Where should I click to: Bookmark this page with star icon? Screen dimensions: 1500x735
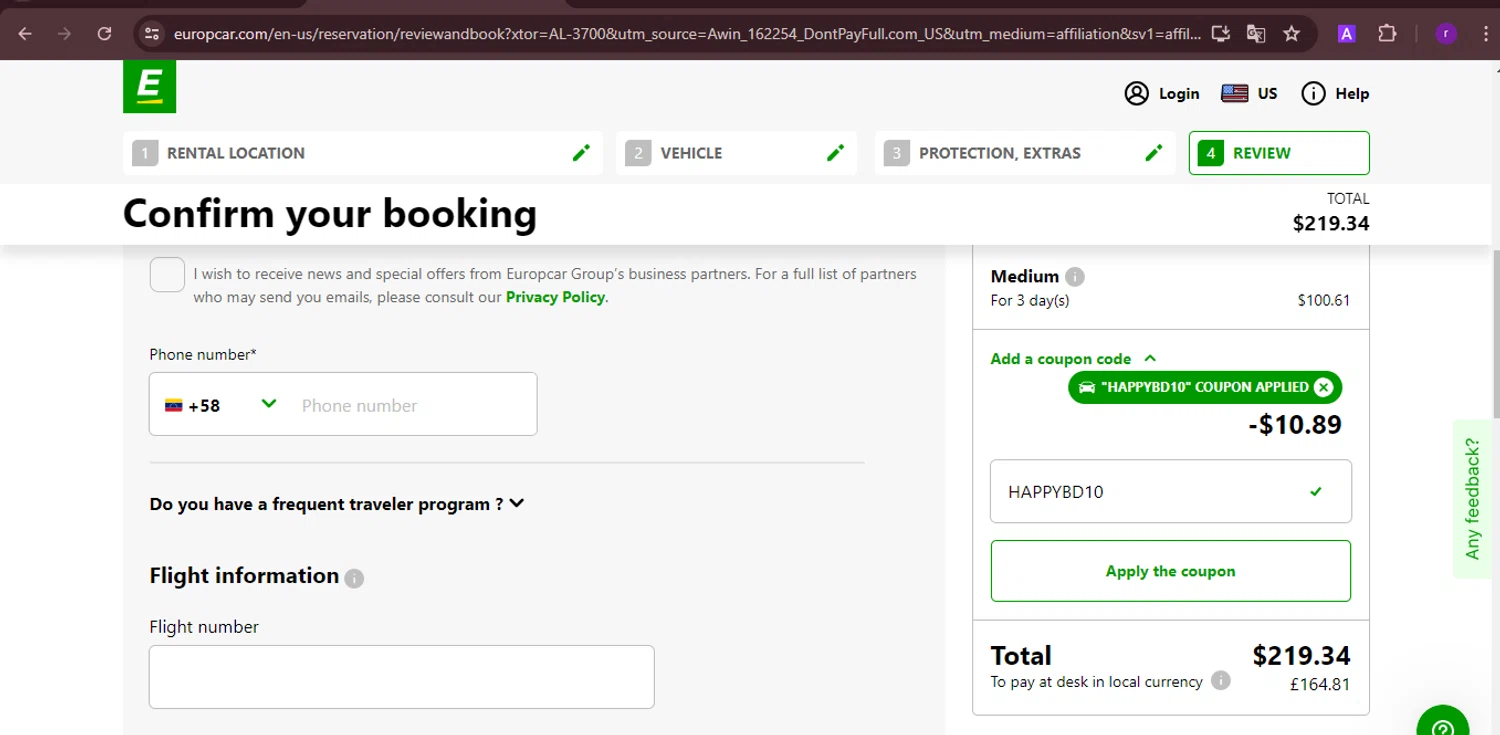tap(1291, 34)
